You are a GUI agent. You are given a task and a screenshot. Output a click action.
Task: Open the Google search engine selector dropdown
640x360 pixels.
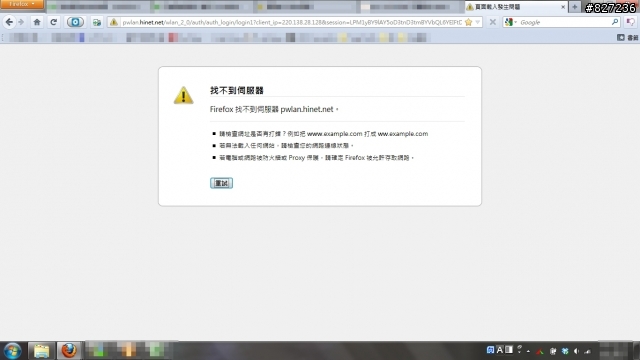tap(511, 22)
